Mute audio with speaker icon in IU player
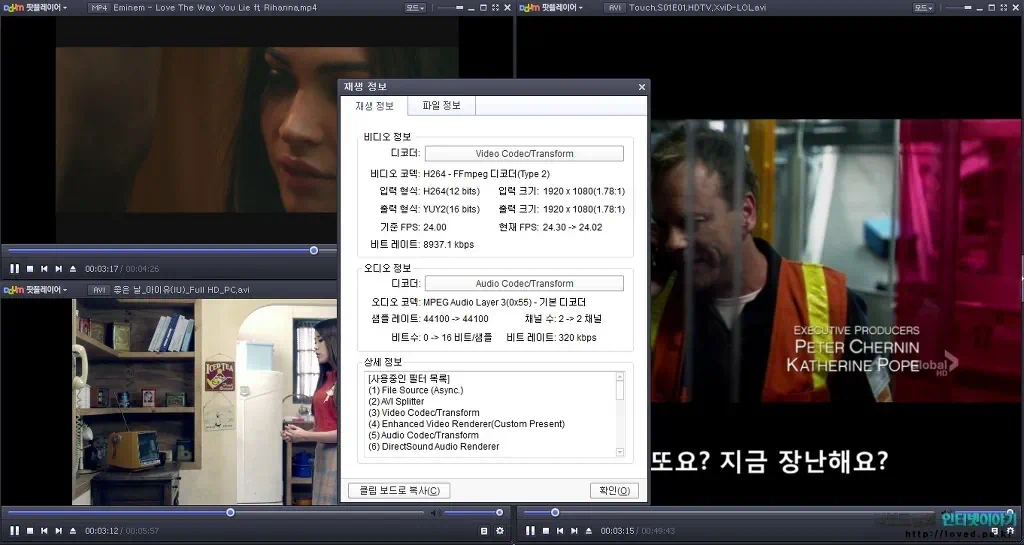 [435, 513]
